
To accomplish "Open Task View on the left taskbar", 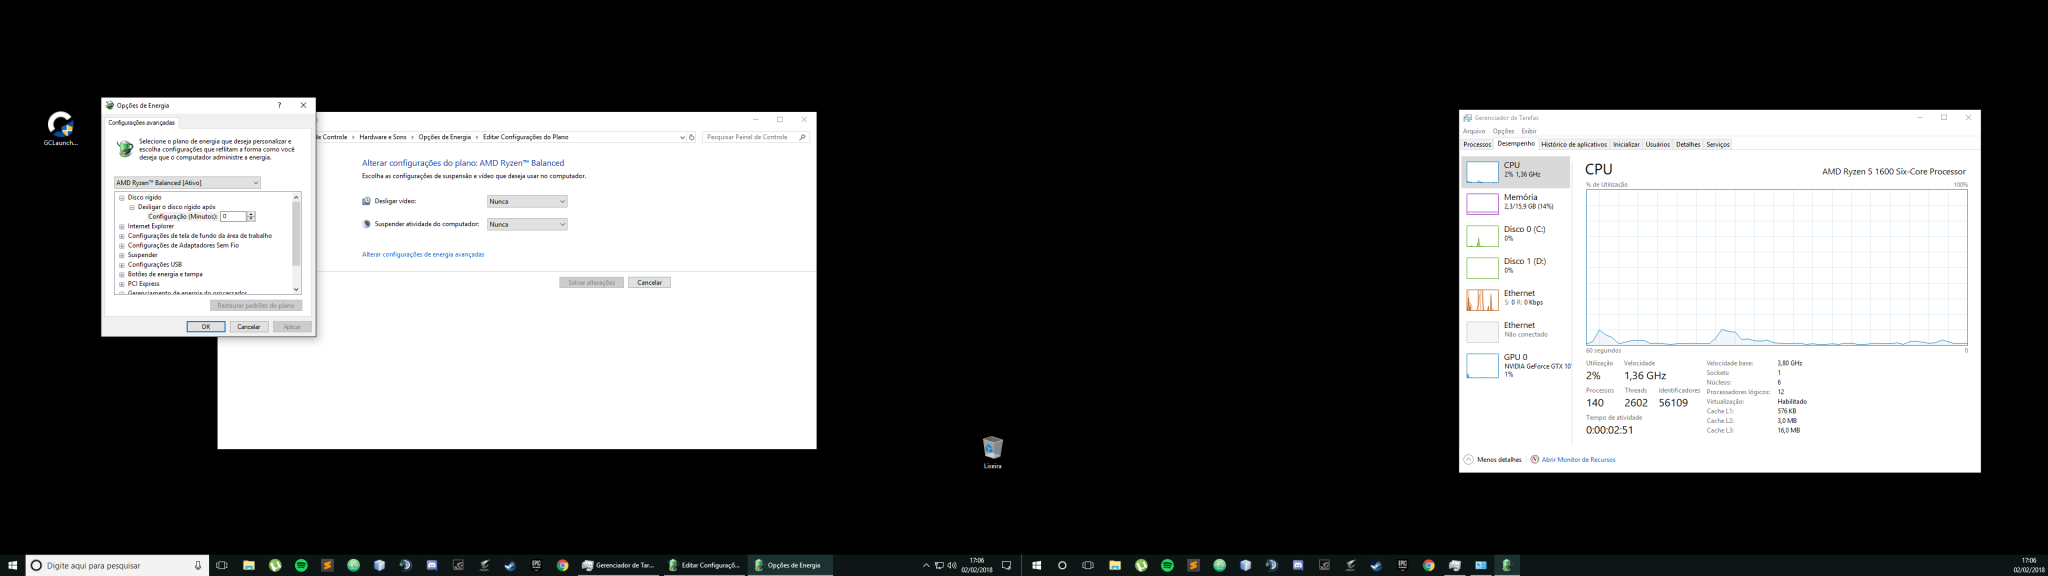I will [x=222, y=565].
